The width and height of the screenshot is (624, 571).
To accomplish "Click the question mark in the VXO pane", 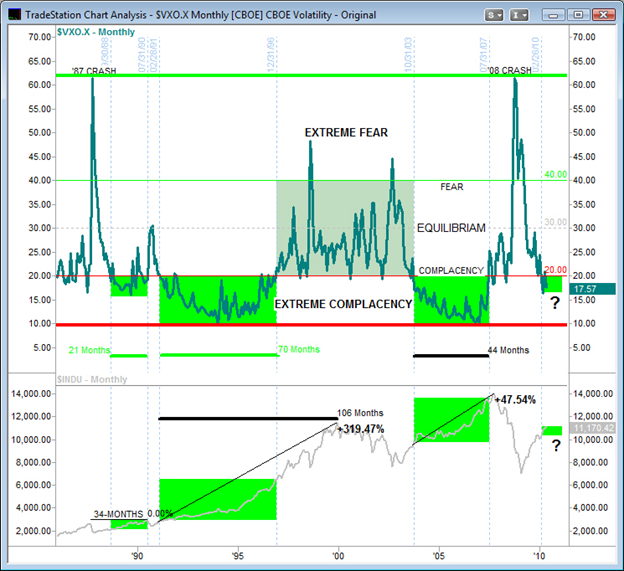I will tap(555, 304).
